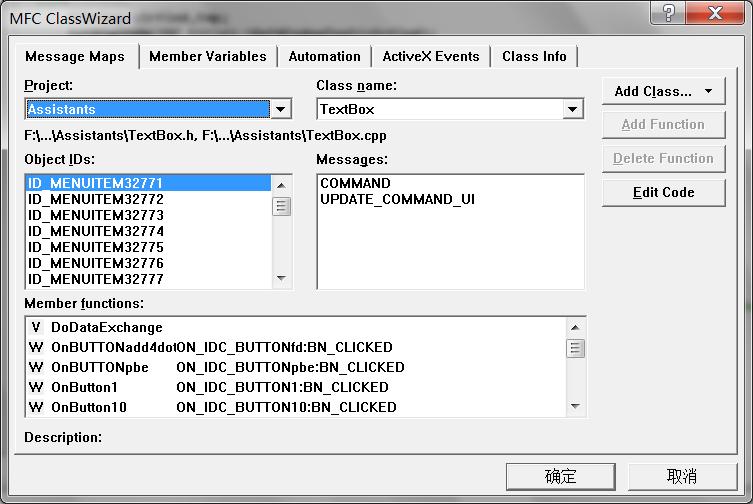The height and width of the screenshot is (504, 753).
Task: Expand the Project dropdown arrow
Action: tap(280, 109)
